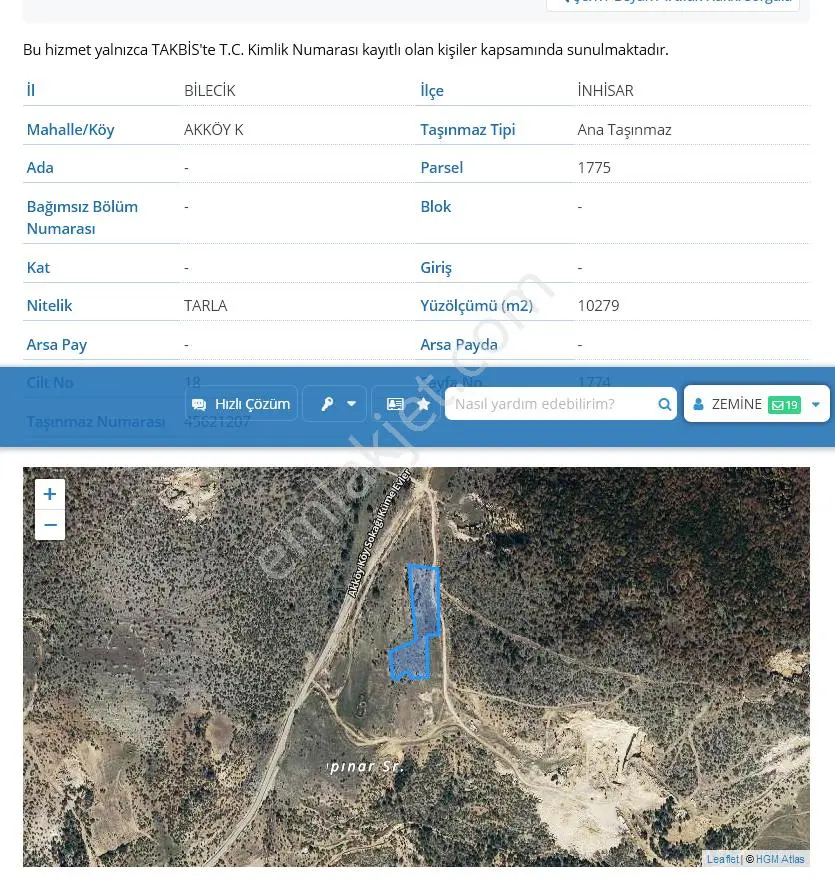Zoom in on the map with plus

point(50,494)
